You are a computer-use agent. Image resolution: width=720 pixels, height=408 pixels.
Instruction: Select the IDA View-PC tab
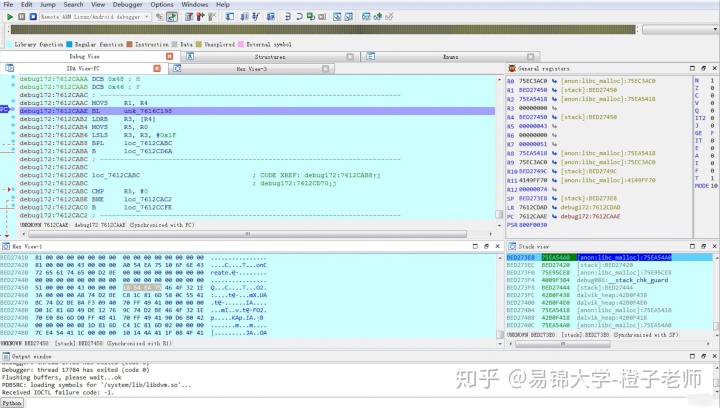tap(83, 69)
